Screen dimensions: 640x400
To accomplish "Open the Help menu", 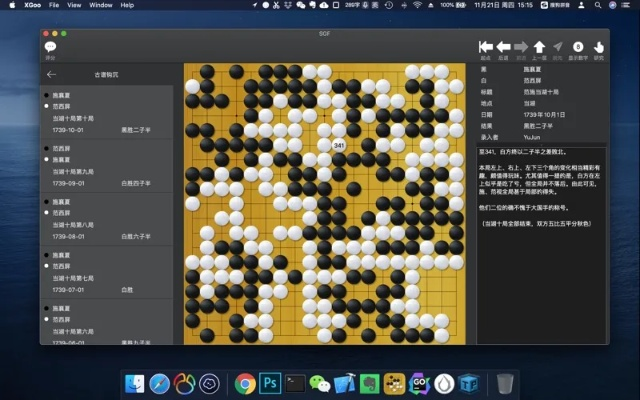I will point(127,5).
